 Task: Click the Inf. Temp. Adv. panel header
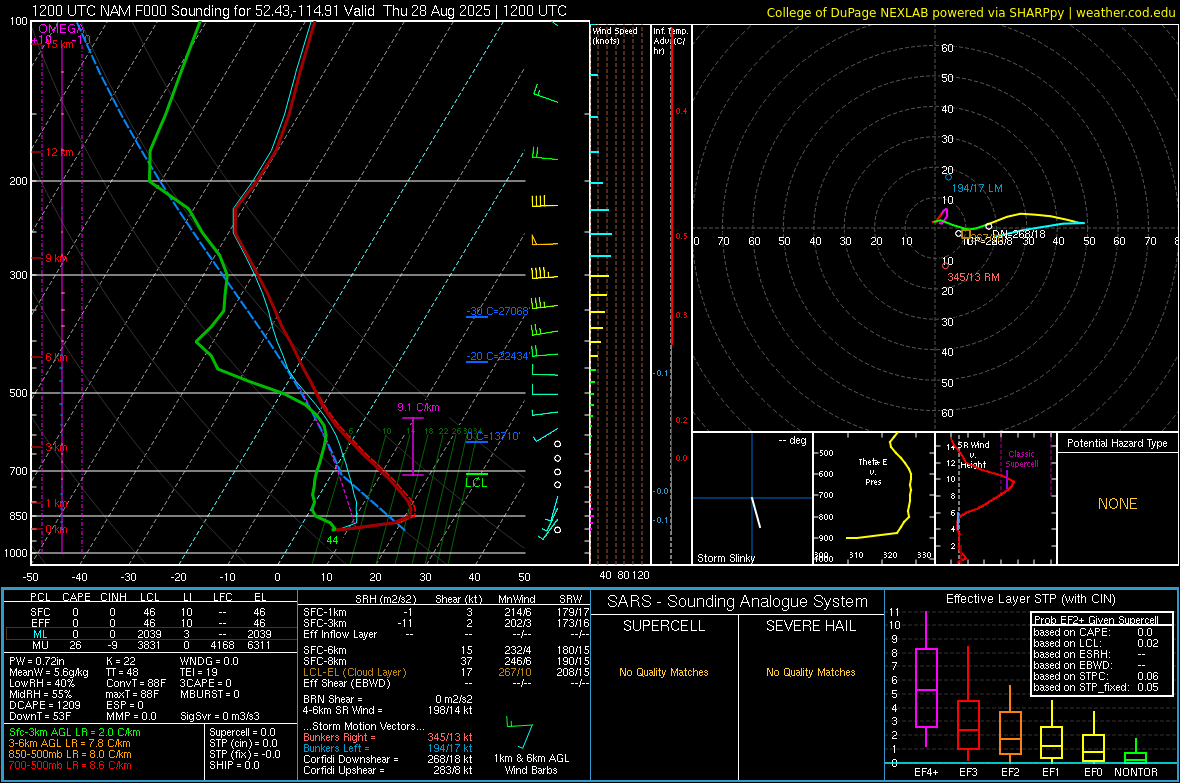[x=670, y=41]
